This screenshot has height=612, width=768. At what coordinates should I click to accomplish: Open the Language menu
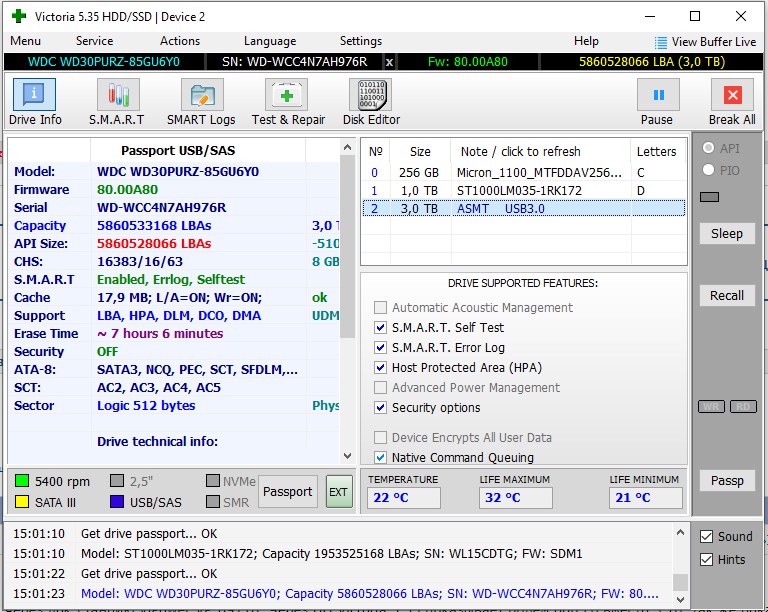[x=270, y=41]
